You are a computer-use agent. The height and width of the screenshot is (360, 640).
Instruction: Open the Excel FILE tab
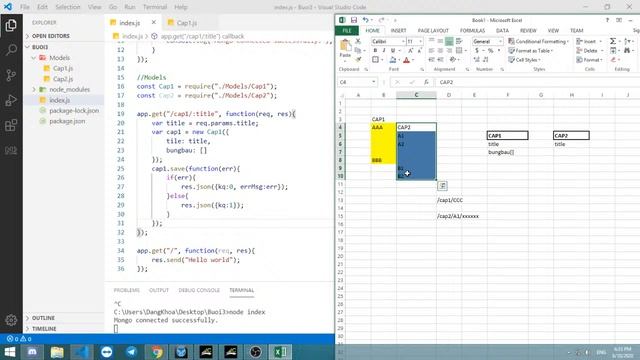(x=347, y=31)
